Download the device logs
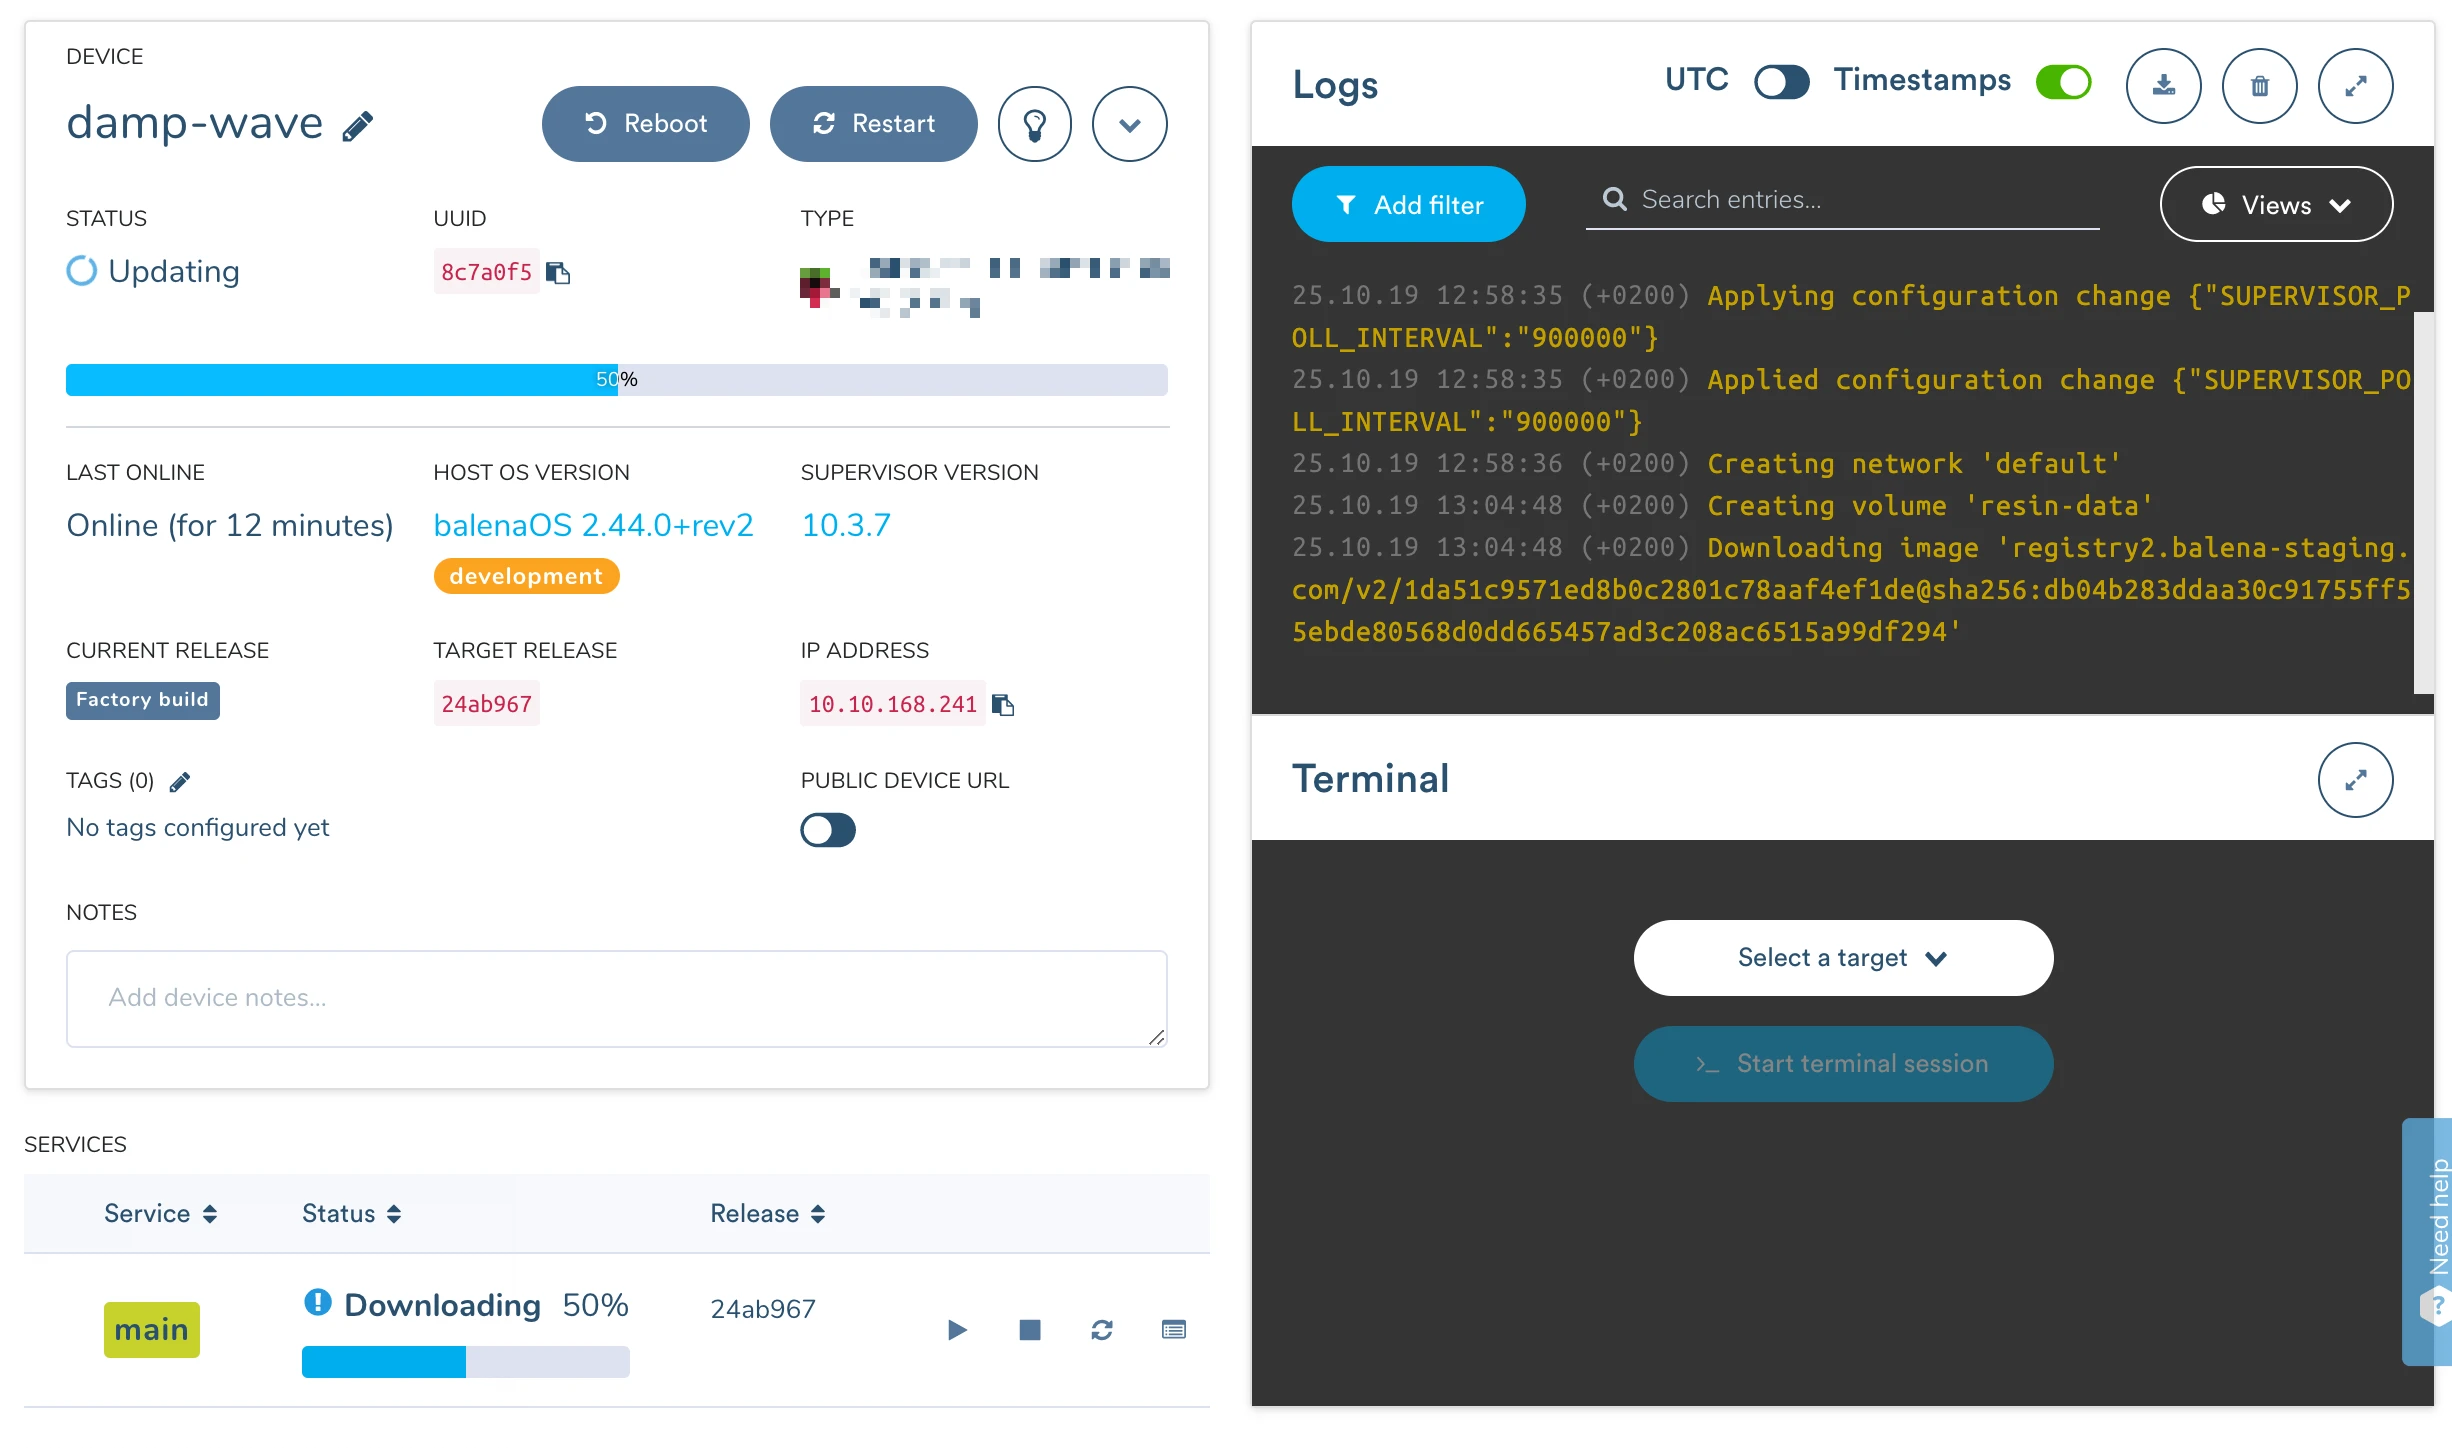 point(2164,86)
